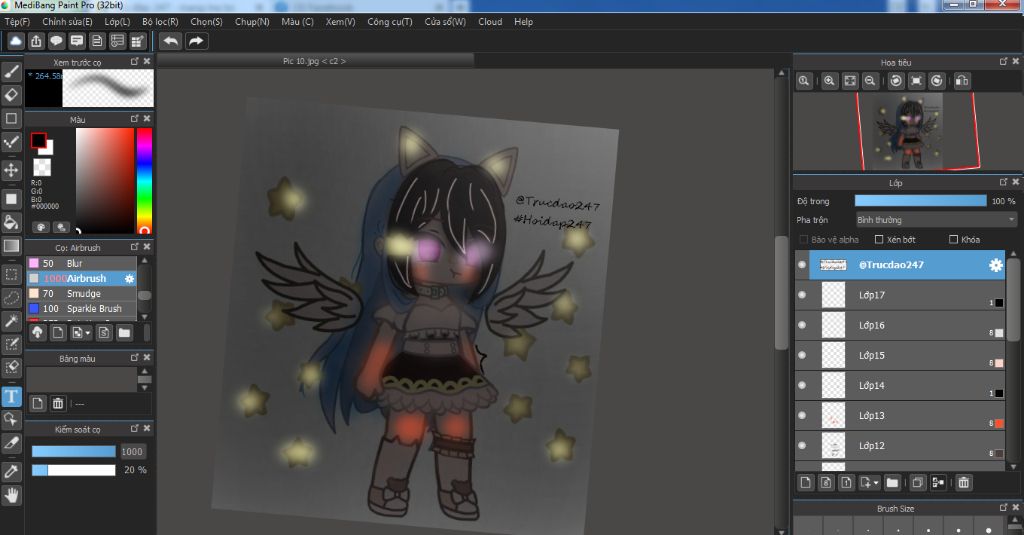This screenshot has height=535, width=1024.
Task: Download cloud brush in brush panel
Action: pos(37,332)
